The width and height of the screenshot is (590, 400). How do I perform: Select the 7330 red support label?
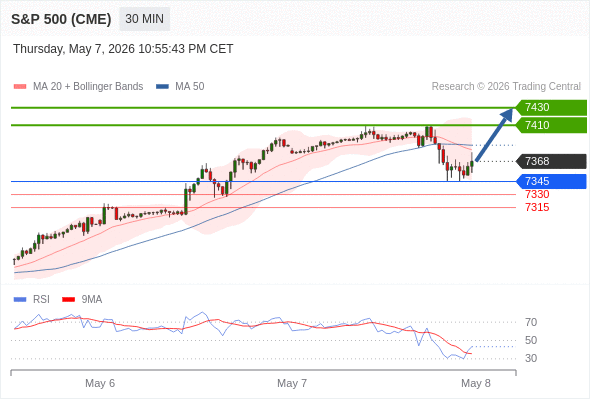pyautogui.click(x=537, y=194)
